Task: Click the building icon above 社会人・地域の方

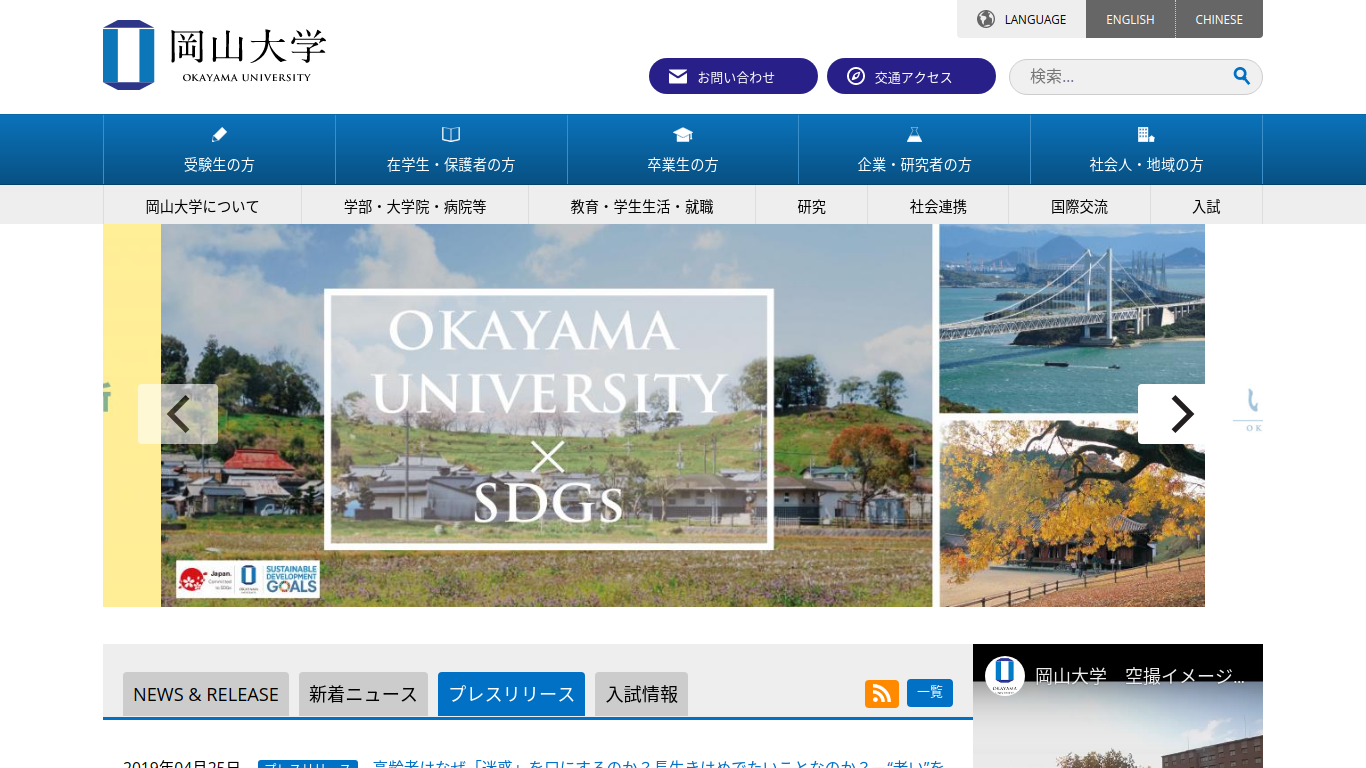Action: 1146,135
